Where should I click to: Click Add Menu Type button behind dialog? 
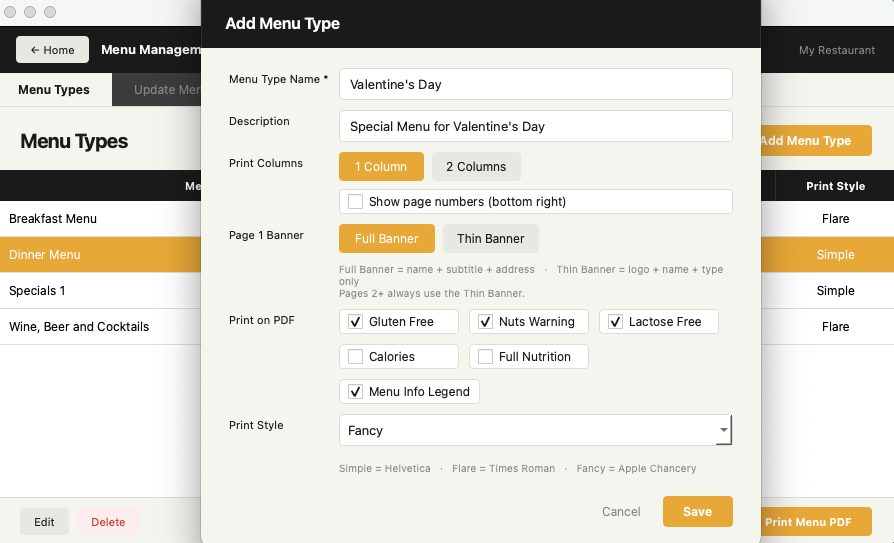click(x=816, y=140)
